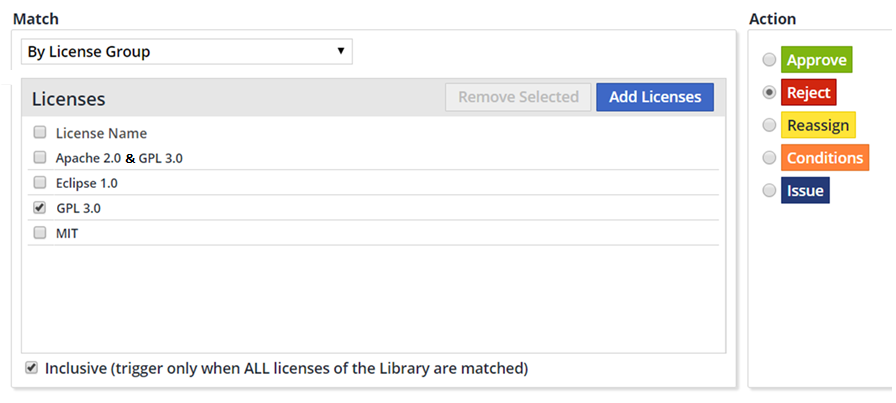Click the dropdown arrow in Match selector

pos(341,51)
